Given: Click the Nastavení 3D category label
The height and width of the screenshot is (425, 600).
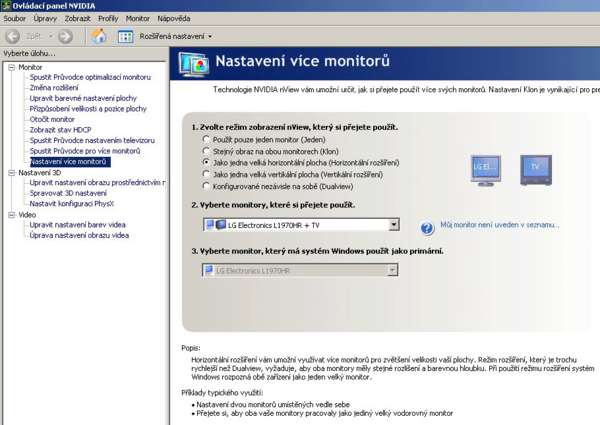Looking at the screenshot, I should (39, 173).
